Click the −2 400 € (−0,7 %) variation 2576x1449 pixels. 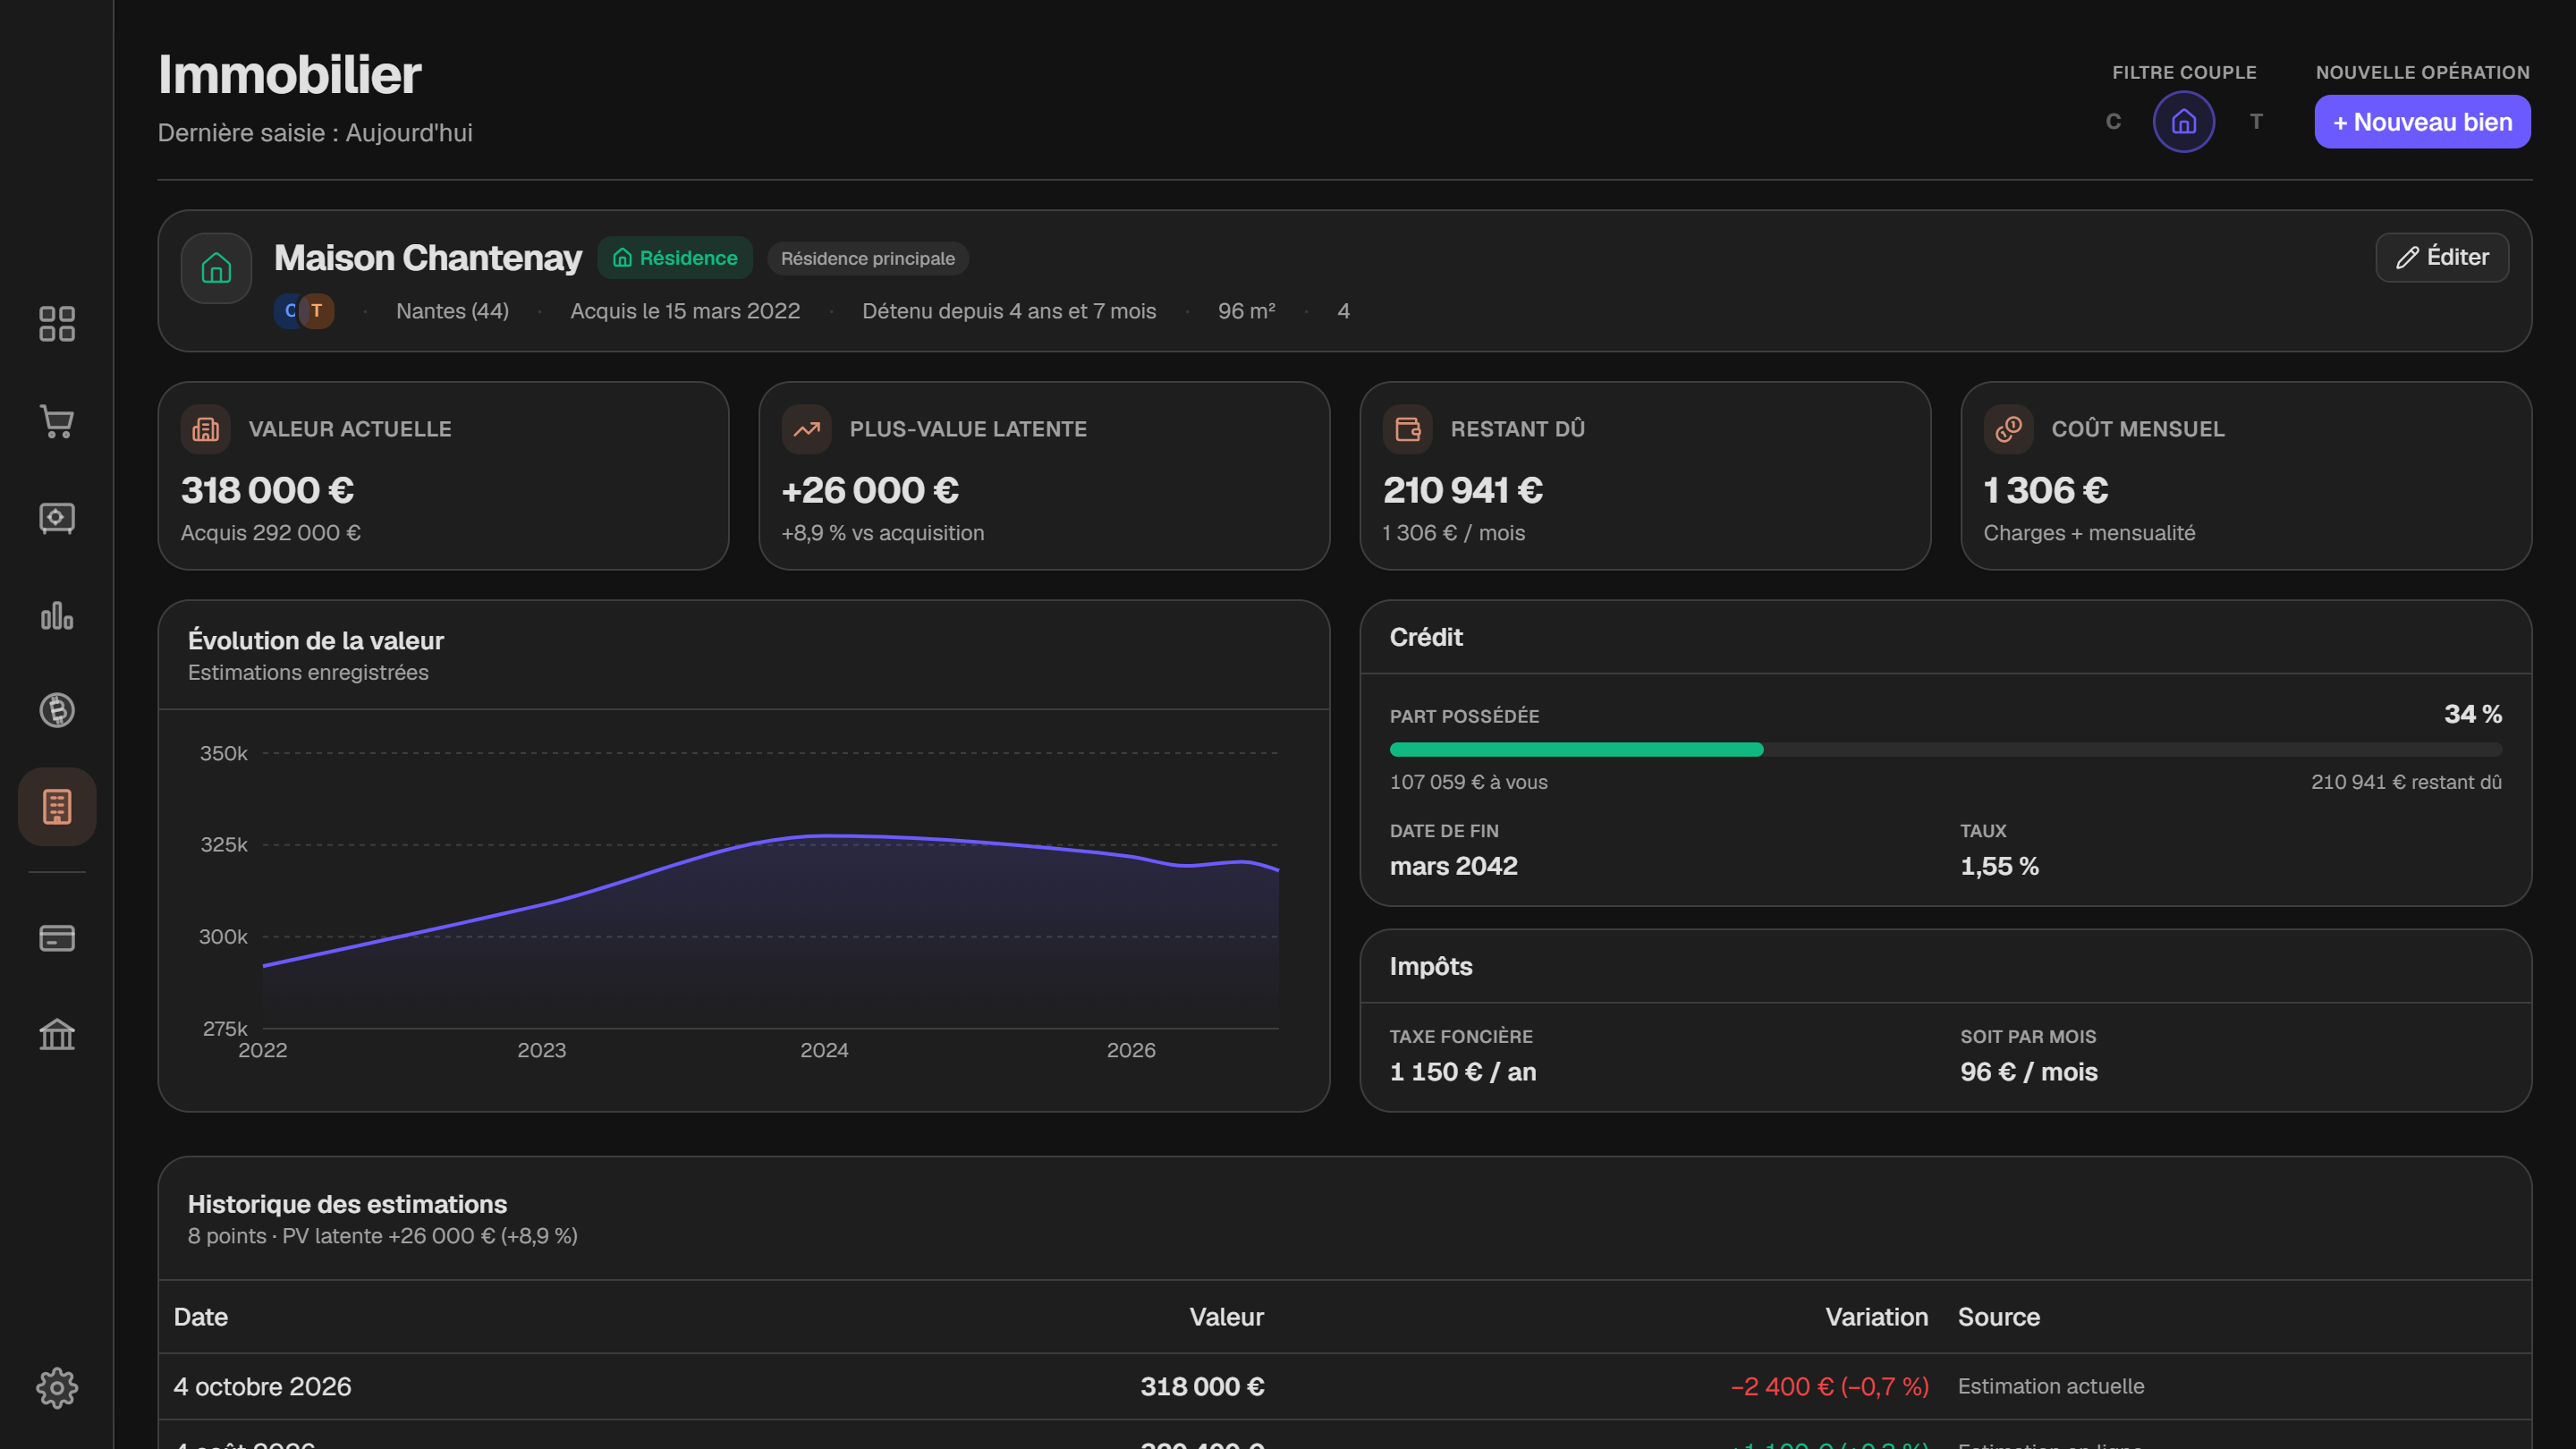pos(1830,1386)
